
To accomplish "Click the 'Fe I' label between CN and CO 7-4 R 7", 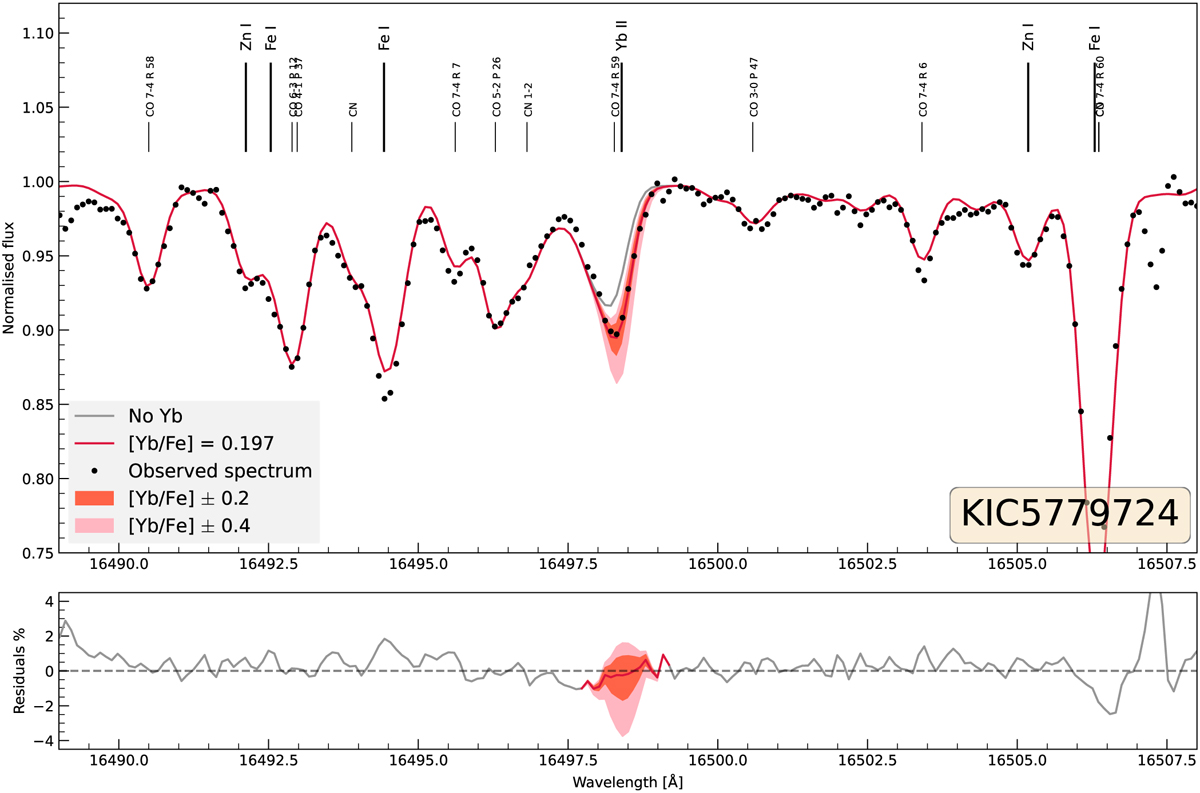I will tap(384, 39).
